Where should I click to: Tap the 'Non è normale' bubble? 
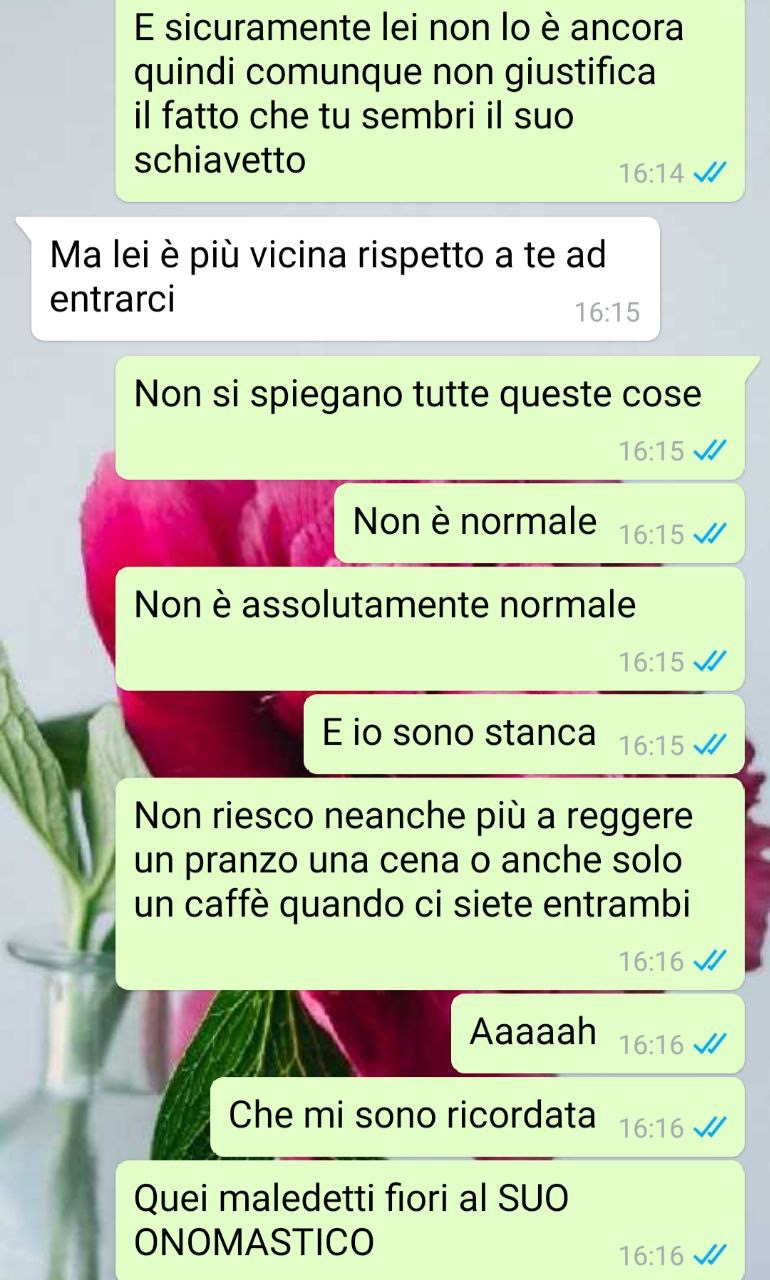click(x=539, y=523)
